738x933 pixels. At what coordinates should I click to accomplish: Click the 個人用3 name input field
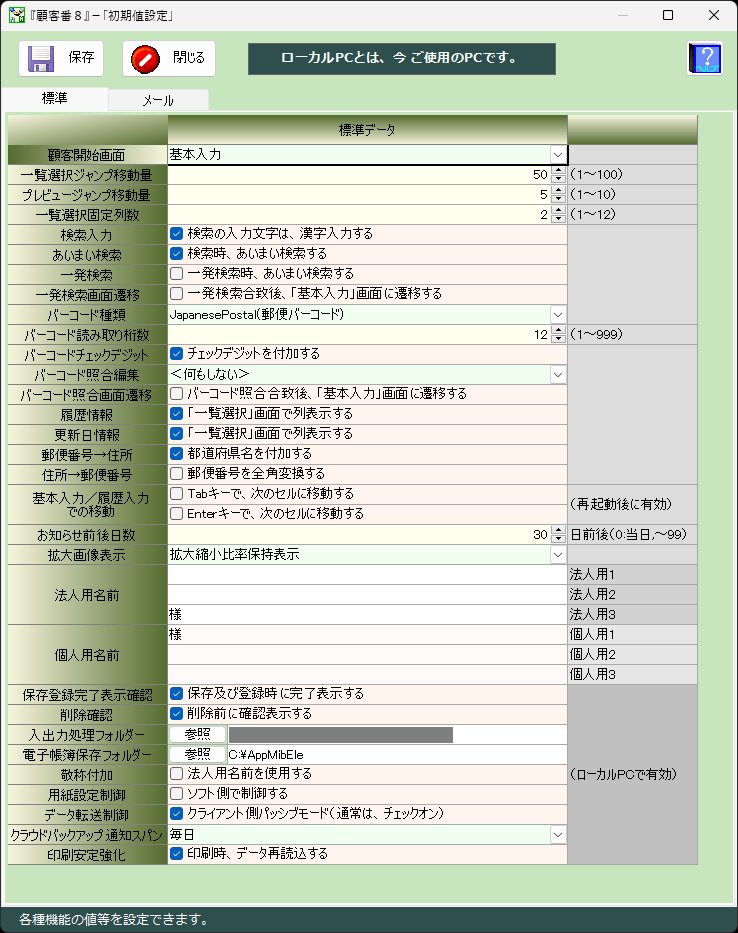click(x=367, y=674)
